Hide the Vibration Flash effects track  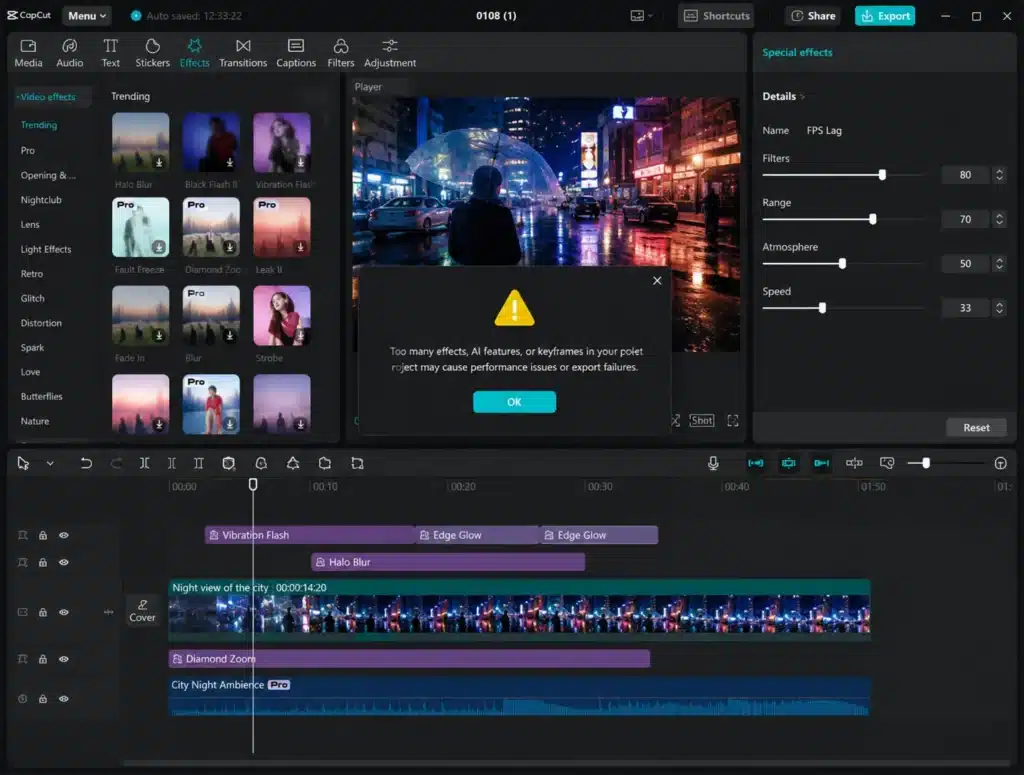point(63,535)
